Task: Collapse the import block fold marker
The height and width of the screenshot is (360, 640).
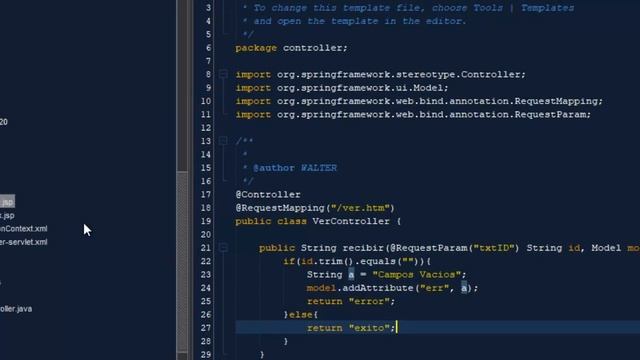Action: click(x=223, y=74)
